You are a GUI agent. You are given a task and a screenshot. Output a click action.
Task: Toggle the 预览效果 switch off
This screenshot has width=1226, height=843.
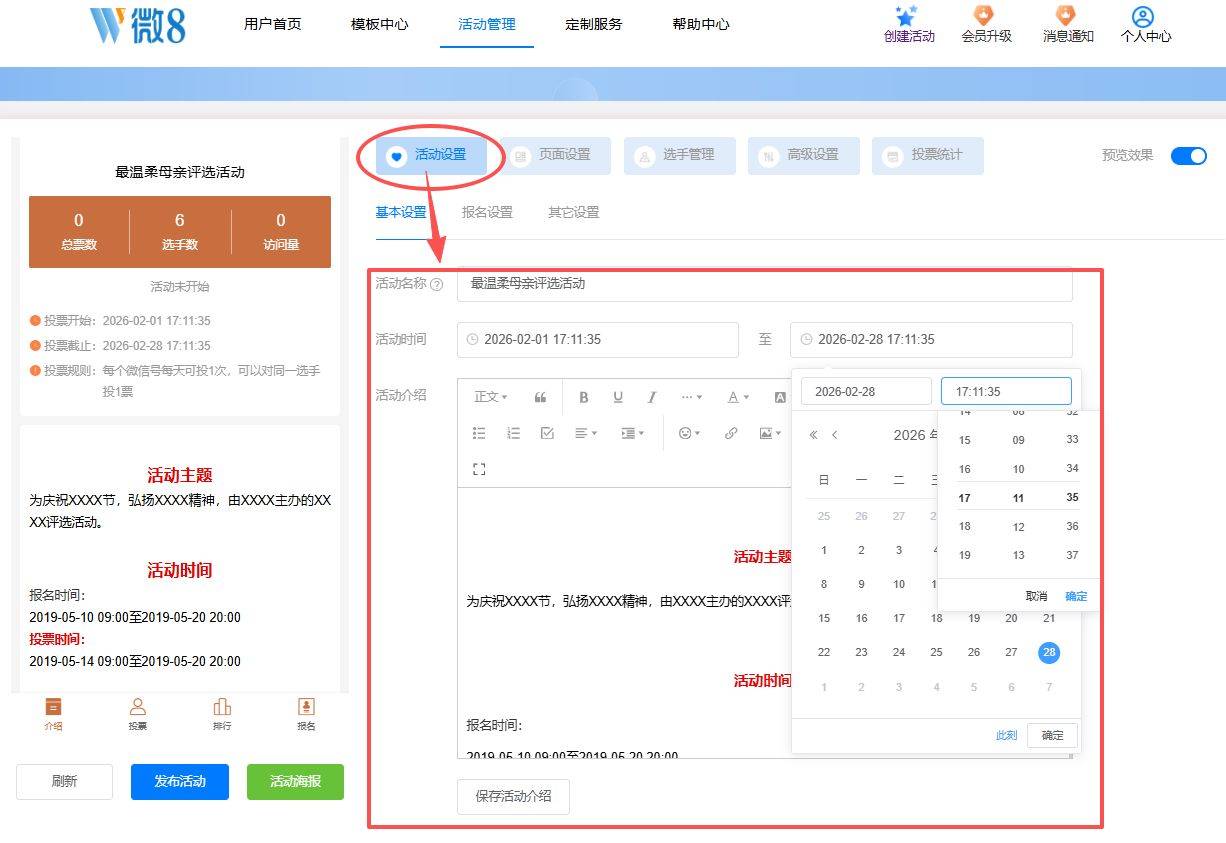click(1188, 155)
